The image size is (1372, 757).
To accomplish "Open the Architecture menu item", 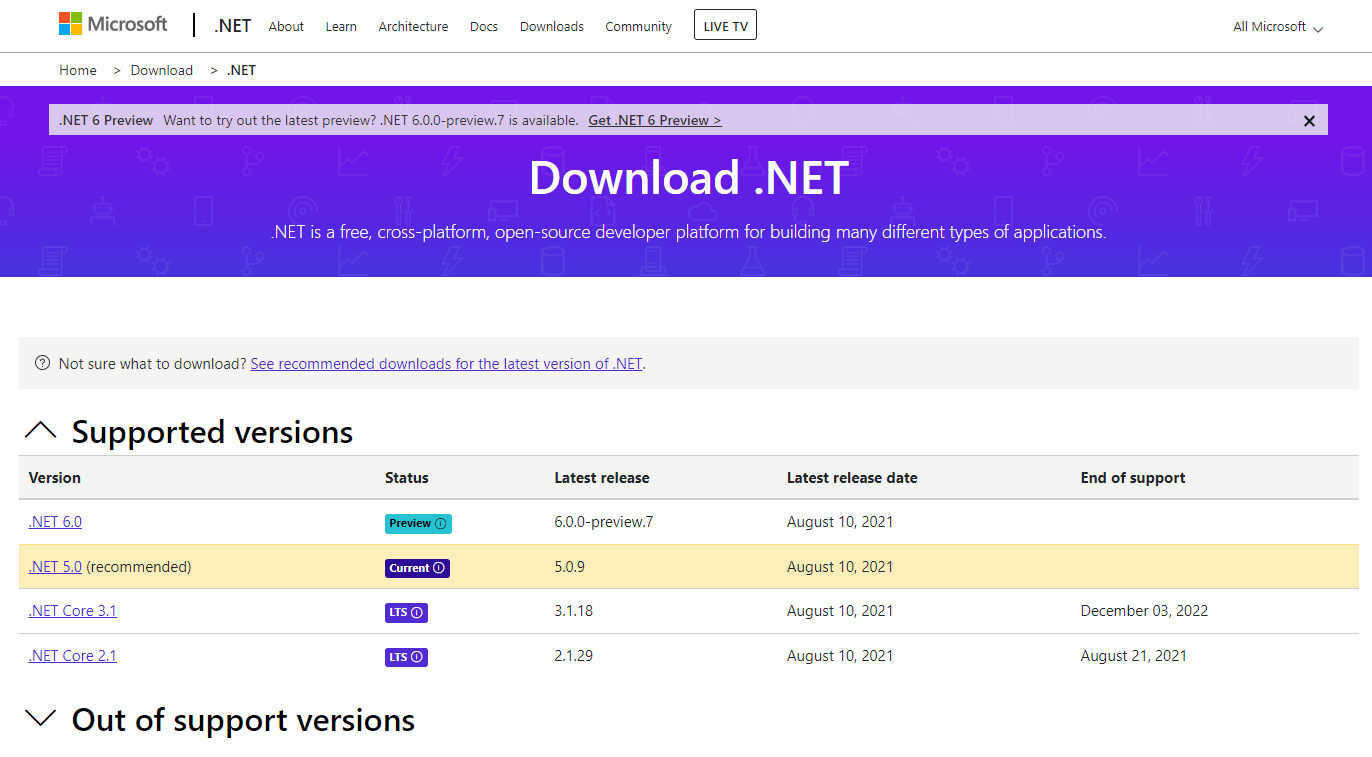I will pyautogui.click(x=413, y=27).
